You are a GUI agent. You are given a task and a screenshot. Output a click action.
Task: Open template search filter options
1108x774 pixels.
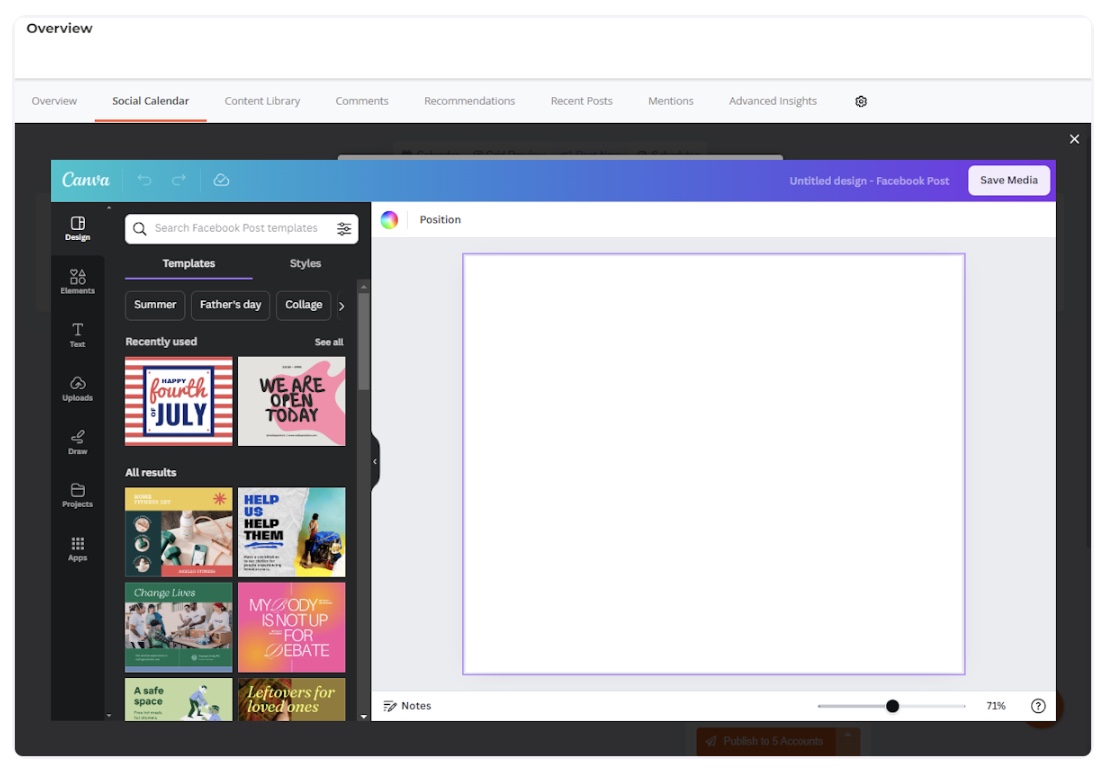pos(344,229)
